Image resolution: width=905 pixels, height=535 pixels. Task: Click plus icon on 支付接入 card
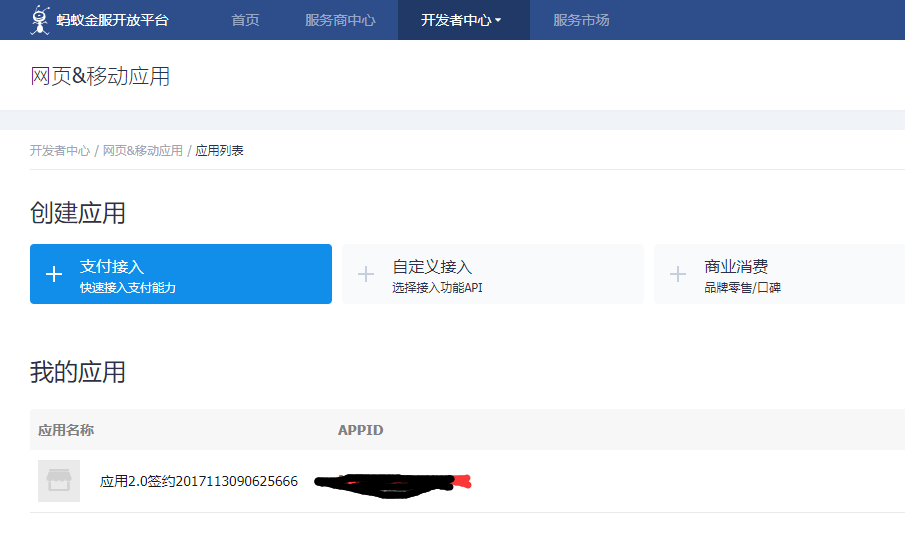(54, 274)
